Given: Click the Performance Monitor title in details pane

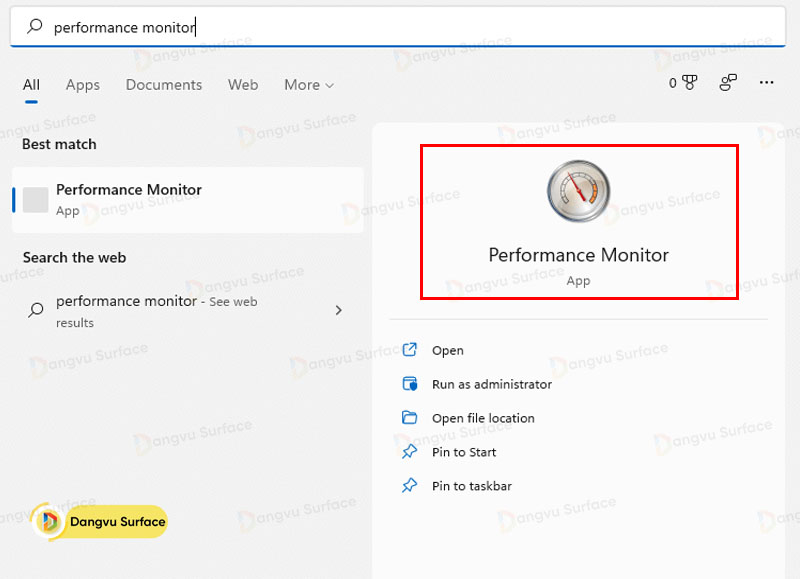Looking at the screenshot, I should pyautogui.click(x=578, y=255).
